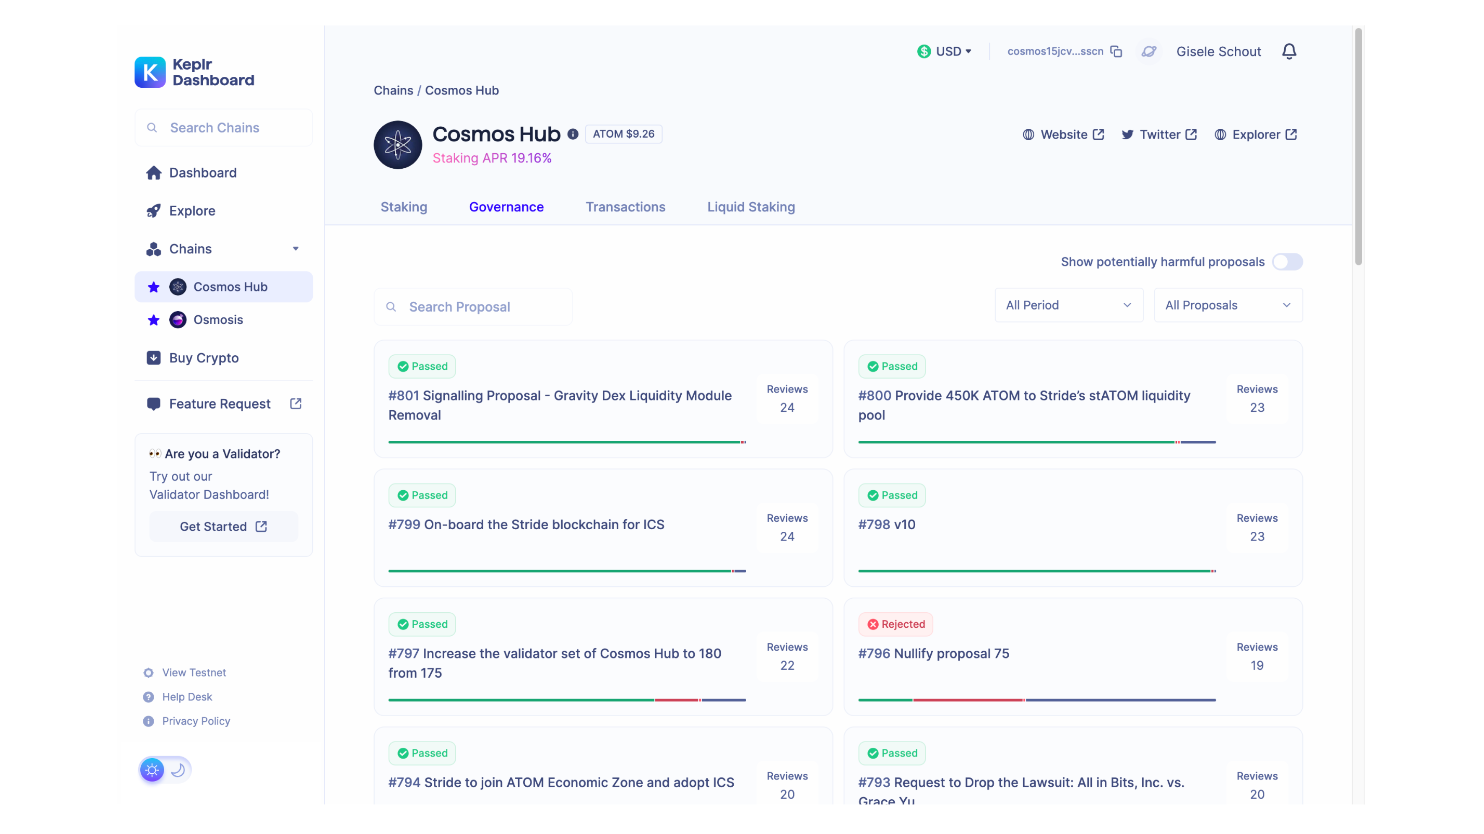Click Chains in the breadcrumb
Viewport: 1484px width, 834px height.
(393, 90)
